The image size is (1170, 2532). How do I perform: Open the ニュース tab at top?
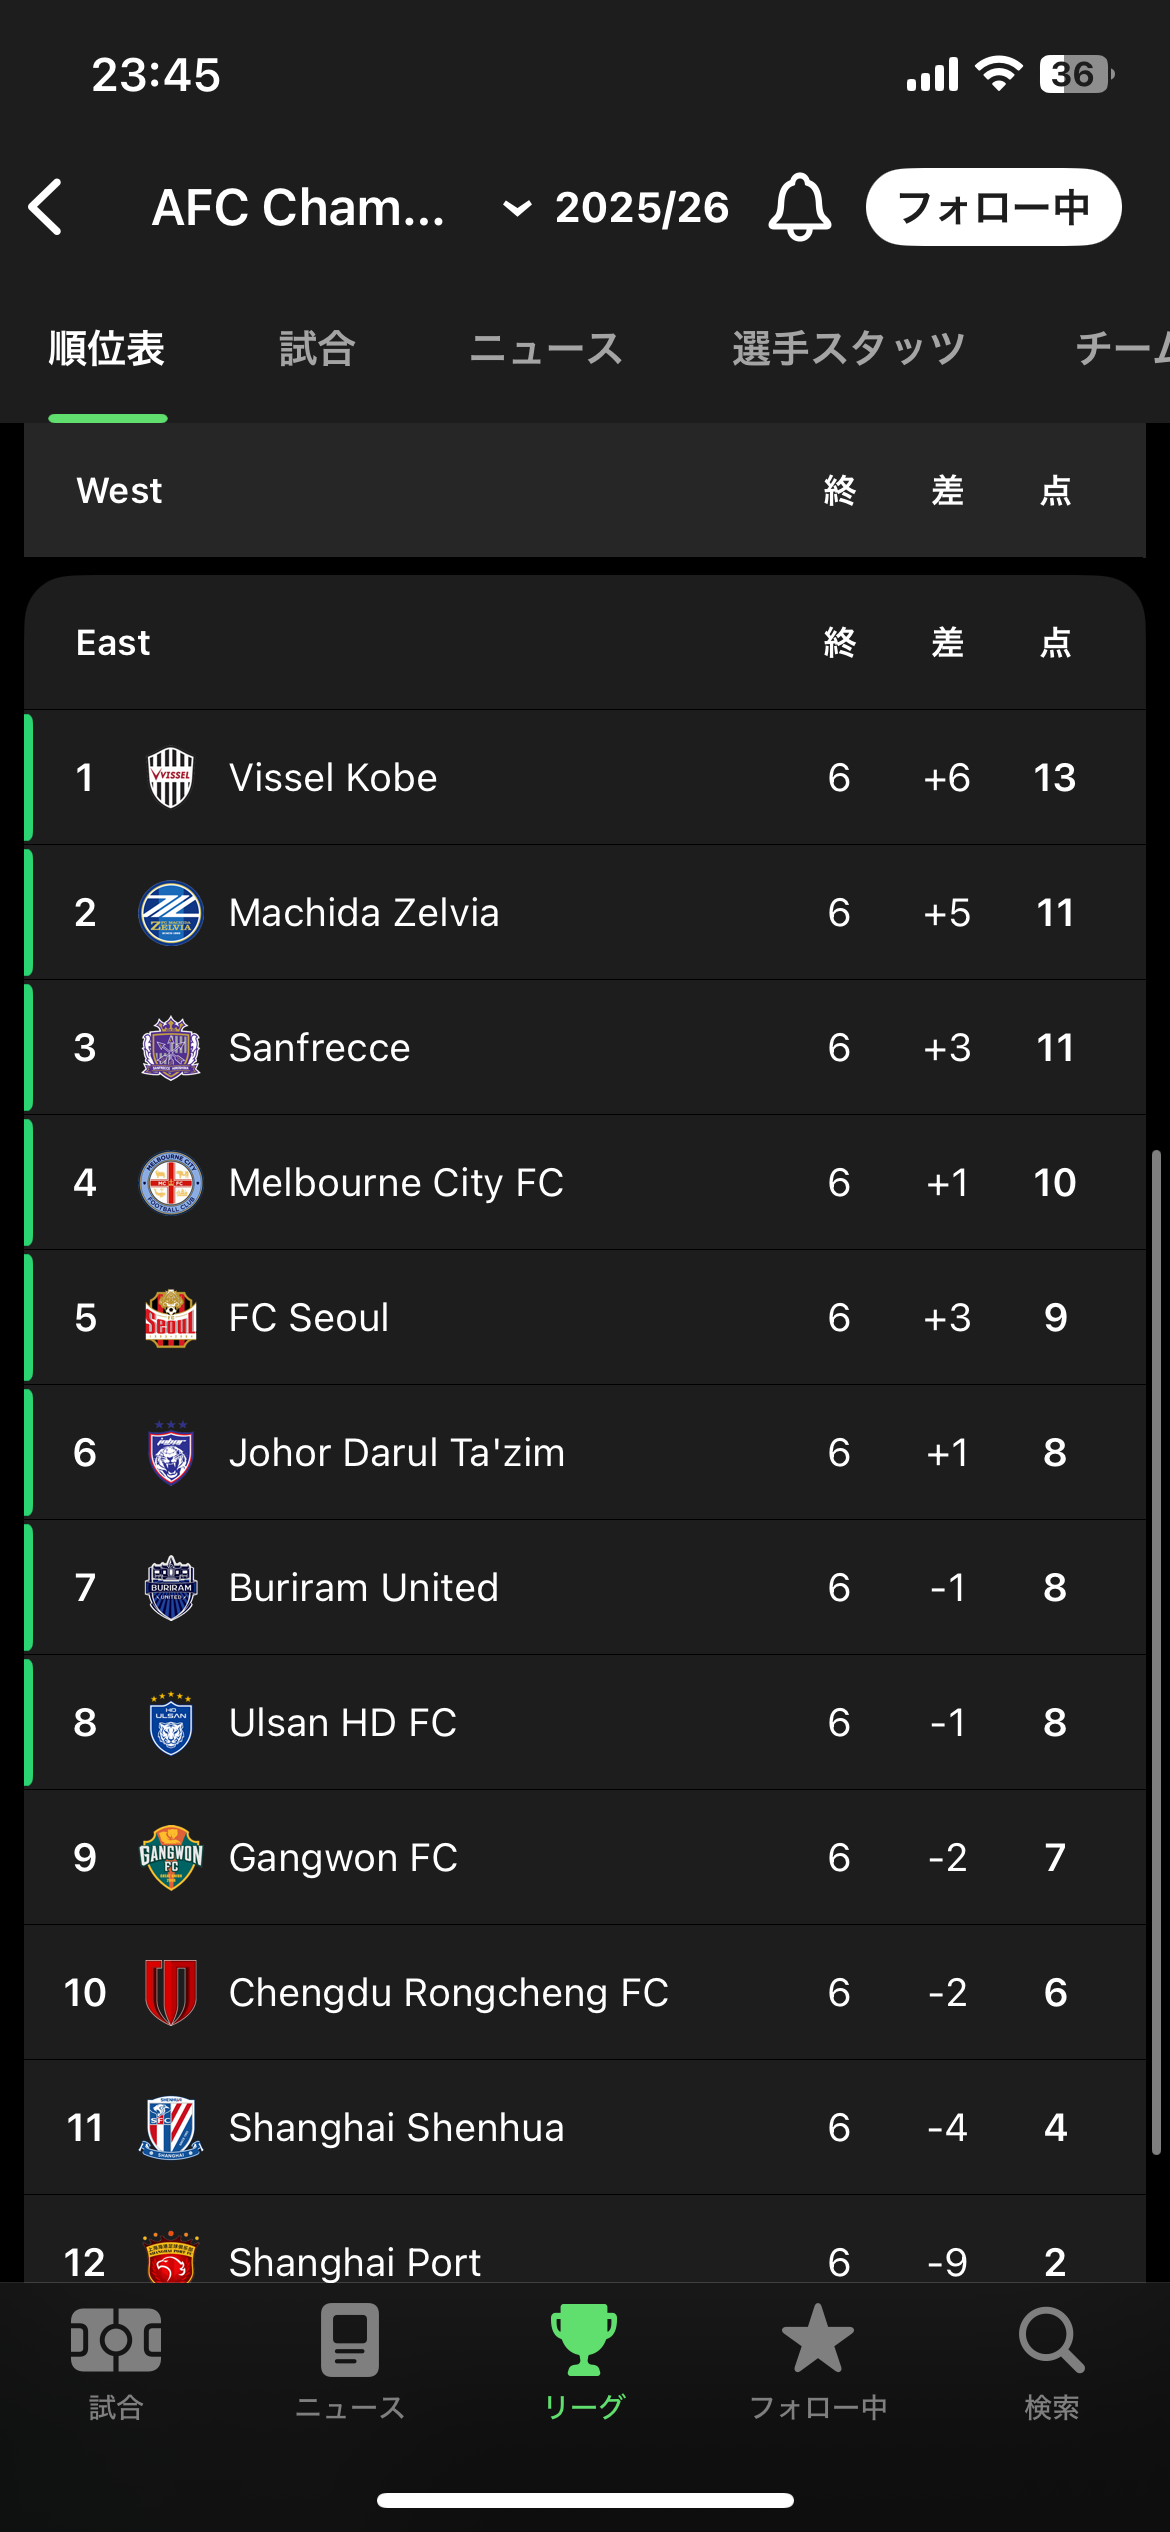pyautogui.click(x=546, y=349)
